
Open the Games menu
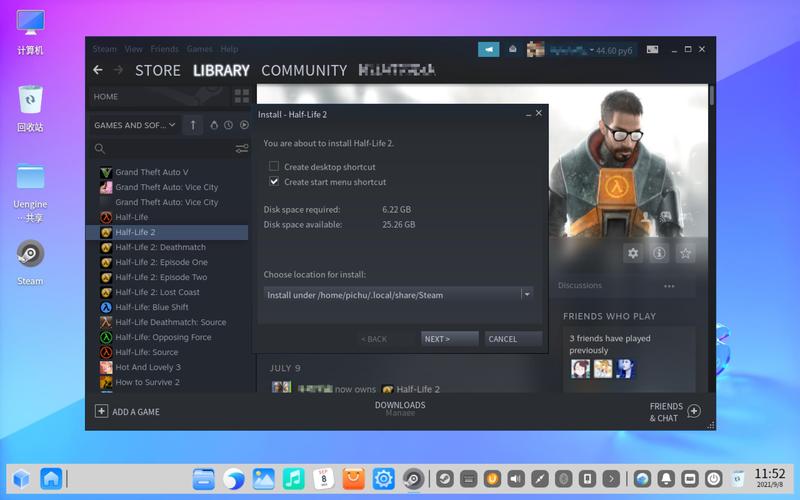(199, 49)
